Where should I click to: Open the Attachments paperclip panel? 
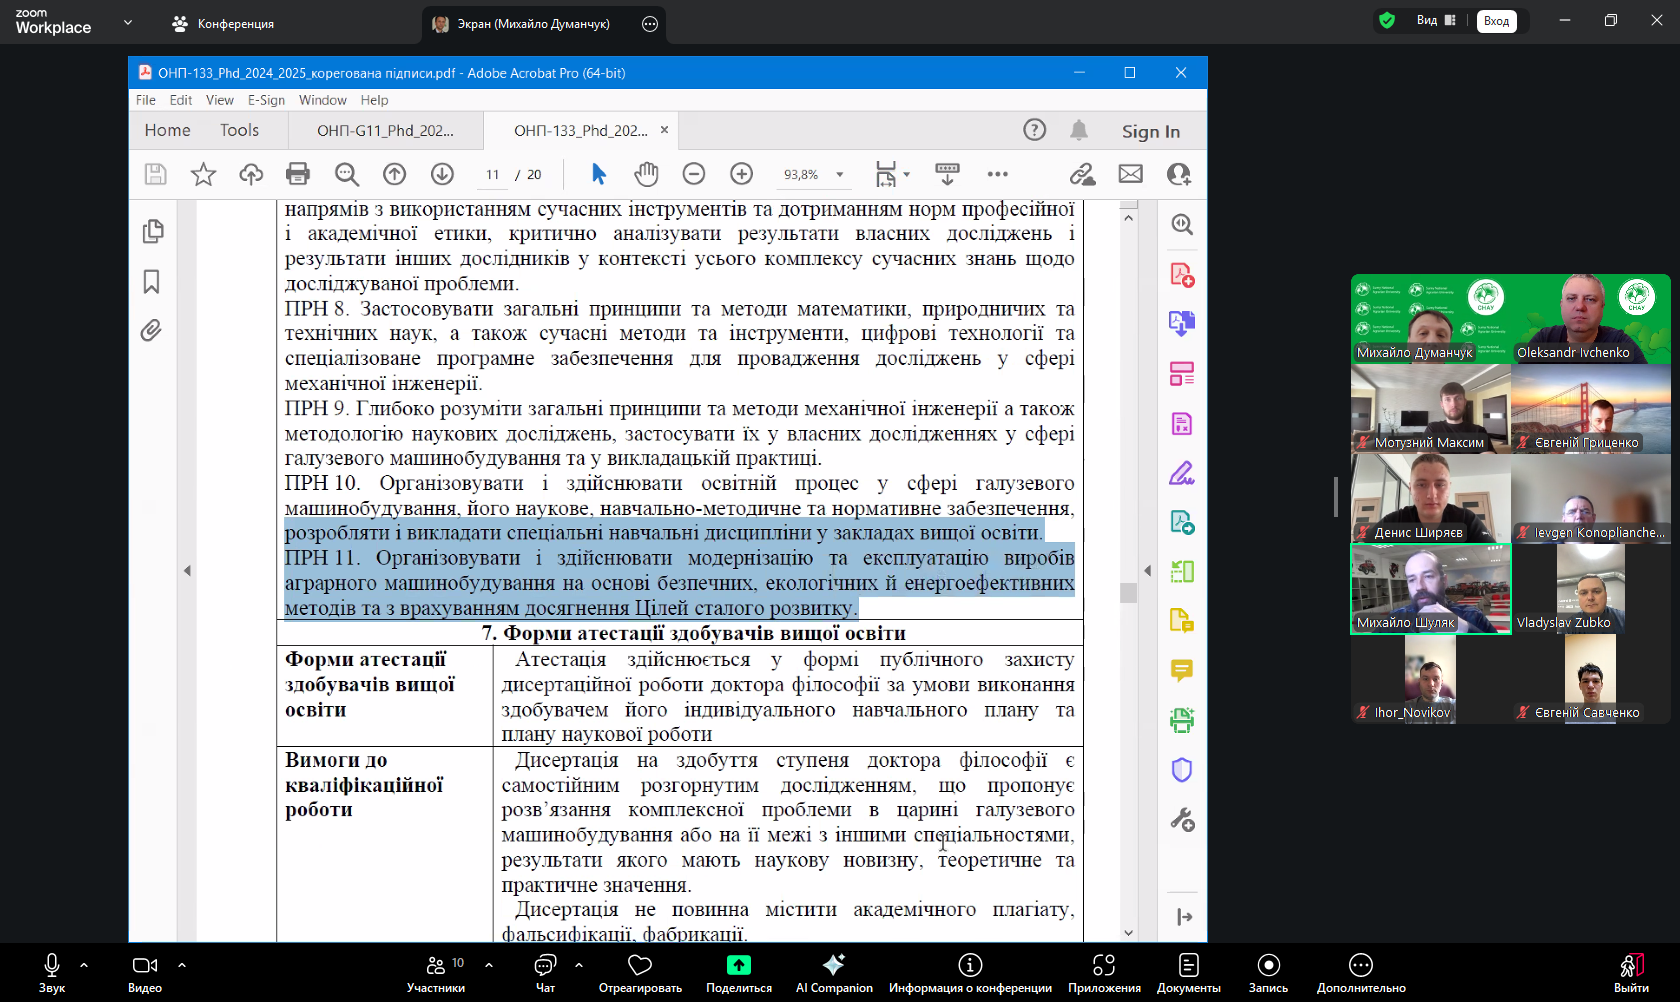[x=152, y=330]
